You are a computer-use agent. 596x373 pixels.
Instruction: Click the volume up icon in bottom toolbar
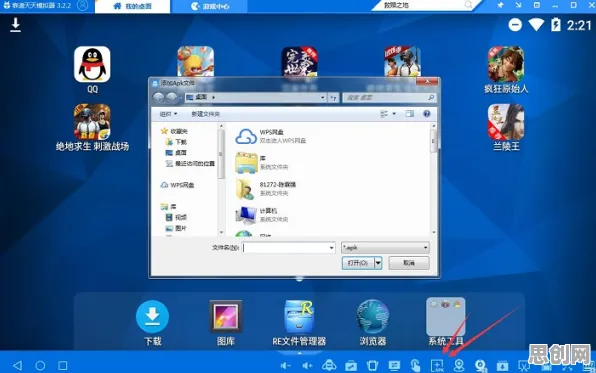coord(307,366)
